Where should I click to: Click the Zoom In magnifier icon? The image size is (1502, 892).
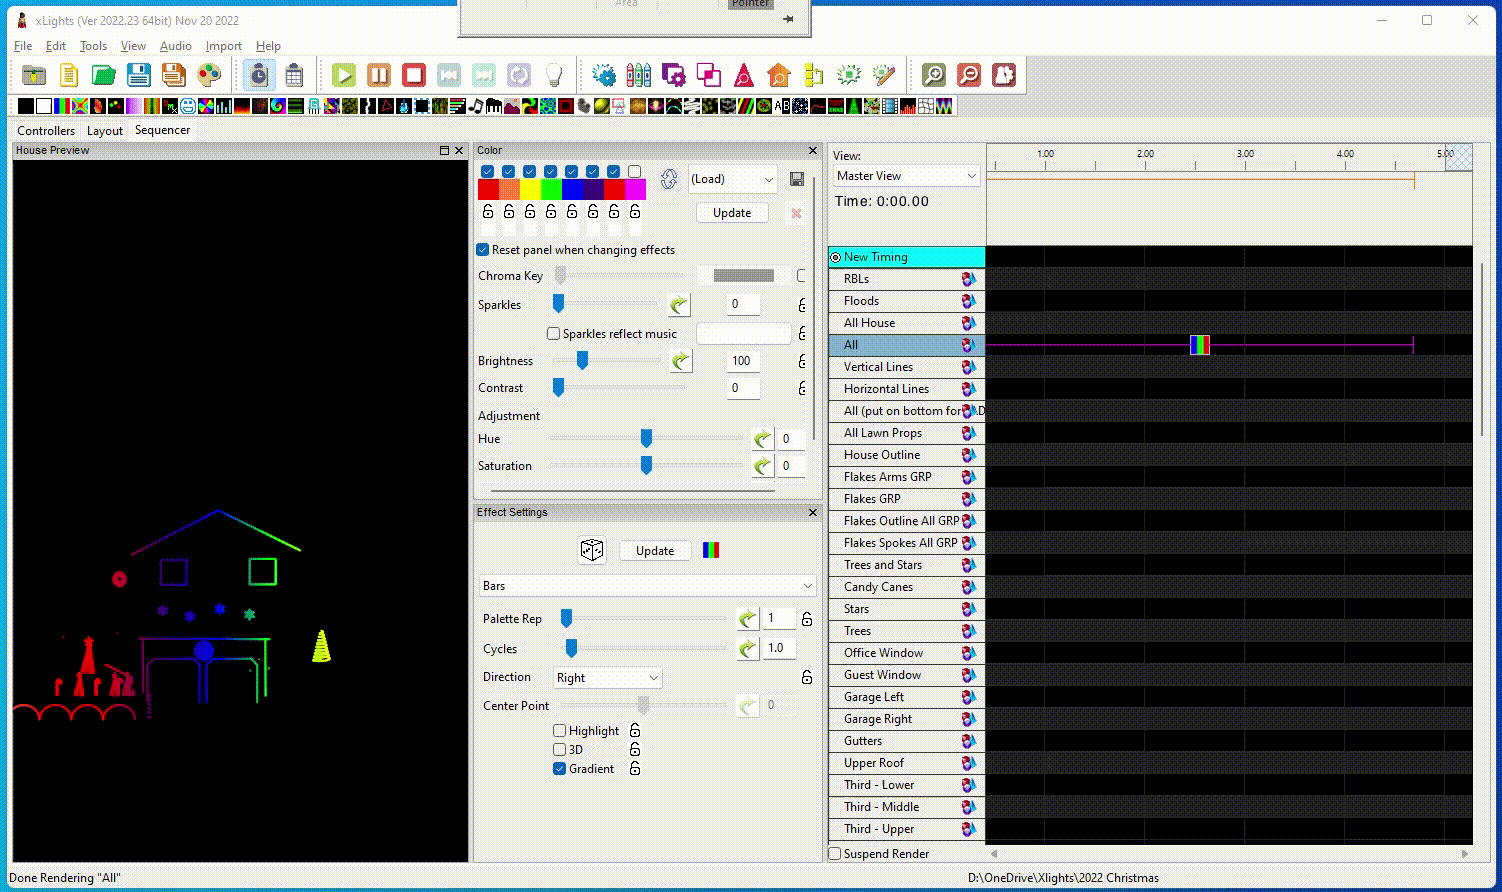[933, 75]
